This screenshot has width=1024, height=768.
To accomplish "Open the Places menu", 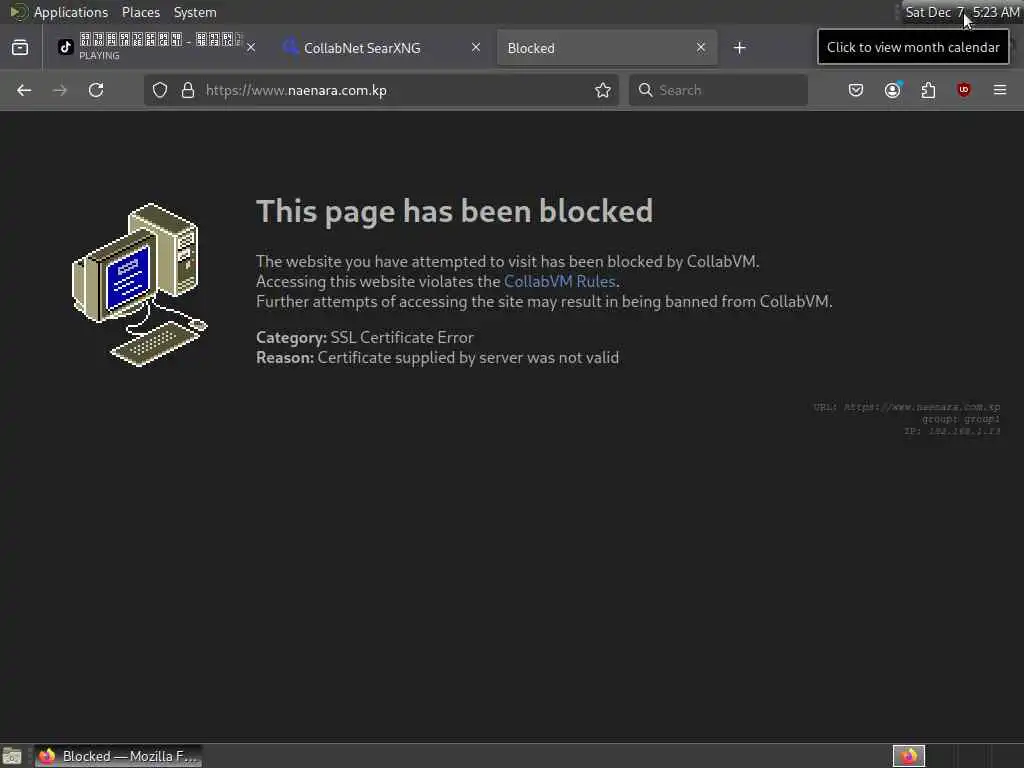I will [140, 12].
